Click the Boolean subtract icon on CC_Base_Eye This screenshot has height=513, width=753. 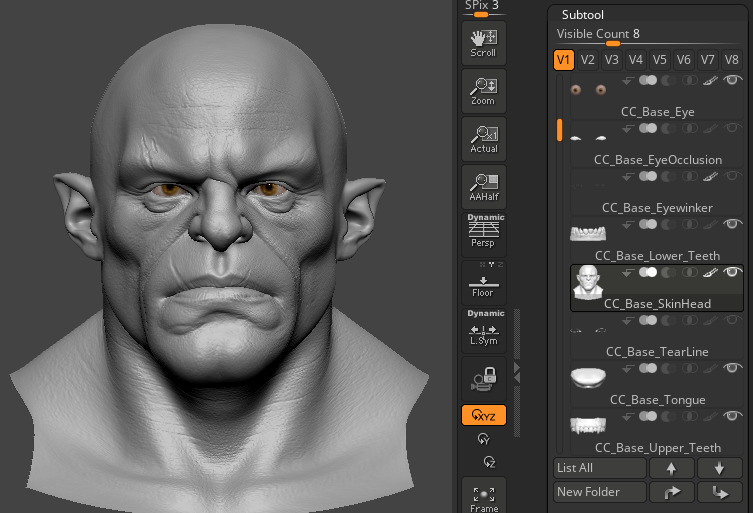point(668,80)
